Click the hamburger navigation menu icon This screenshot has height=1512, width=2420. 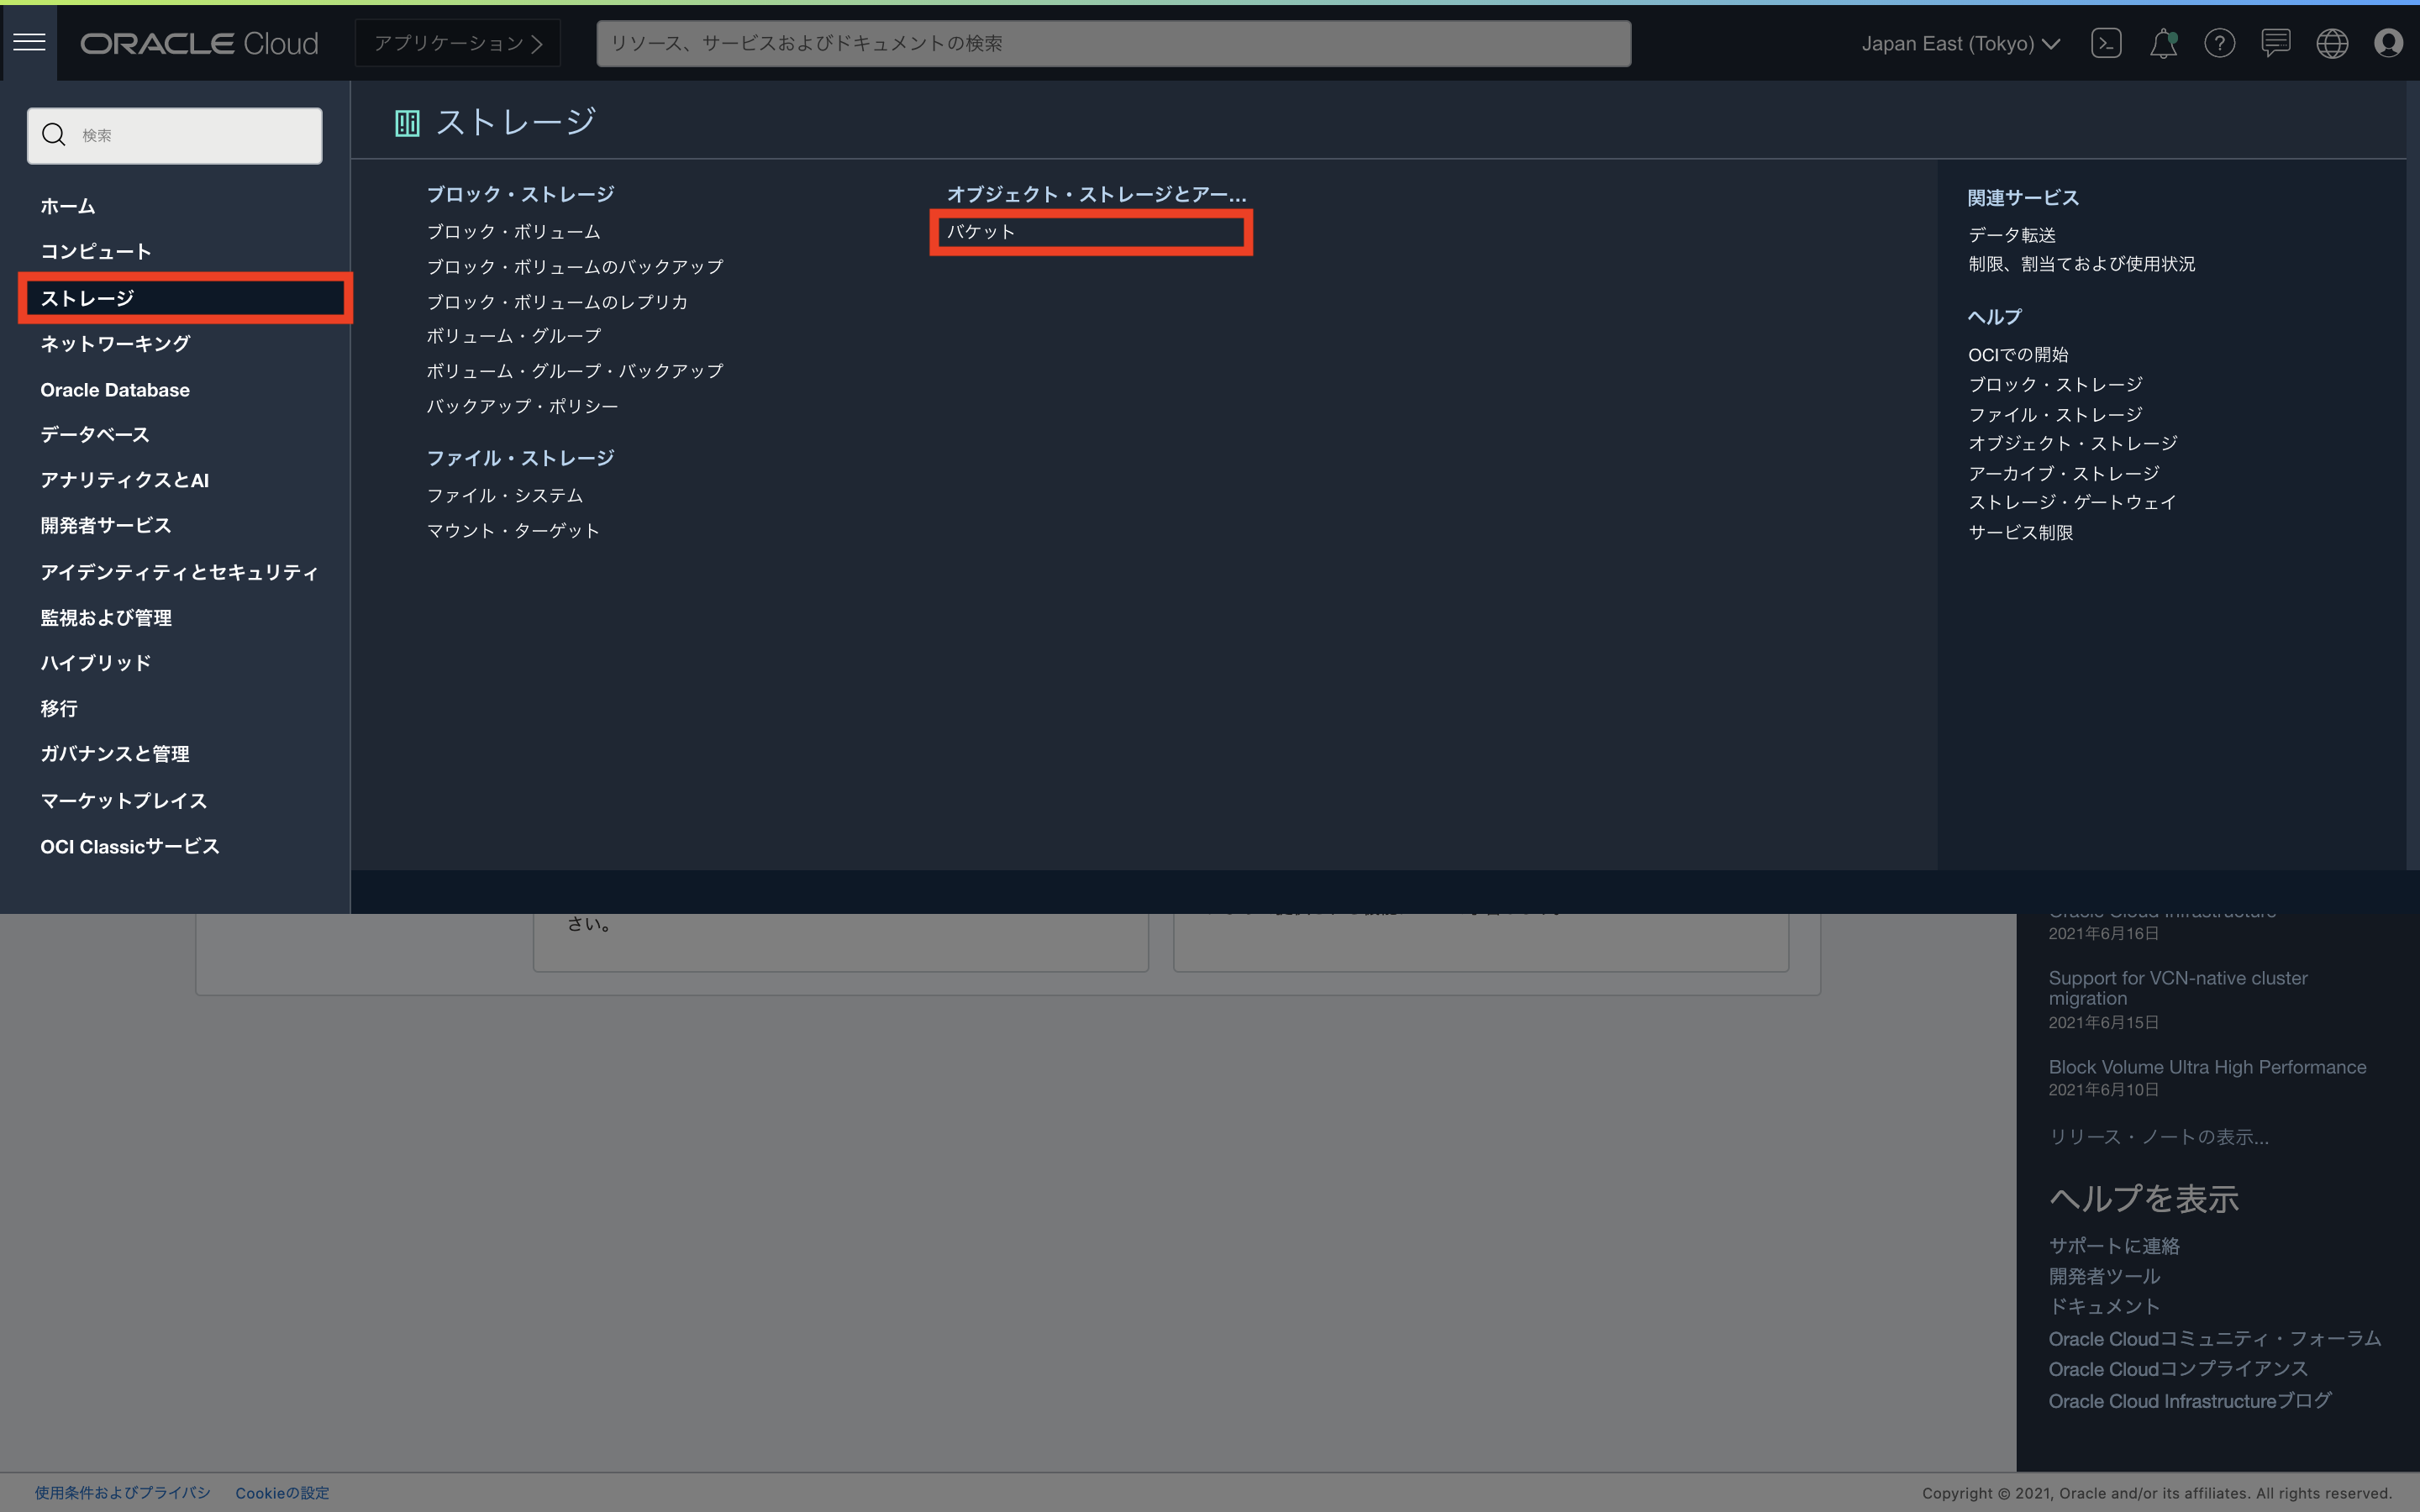coord(29,42)
